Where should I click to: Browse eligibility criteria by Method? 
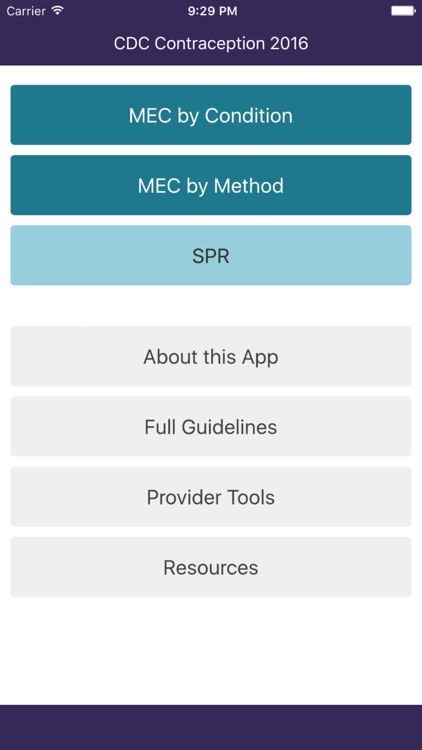tap(211, 185)
